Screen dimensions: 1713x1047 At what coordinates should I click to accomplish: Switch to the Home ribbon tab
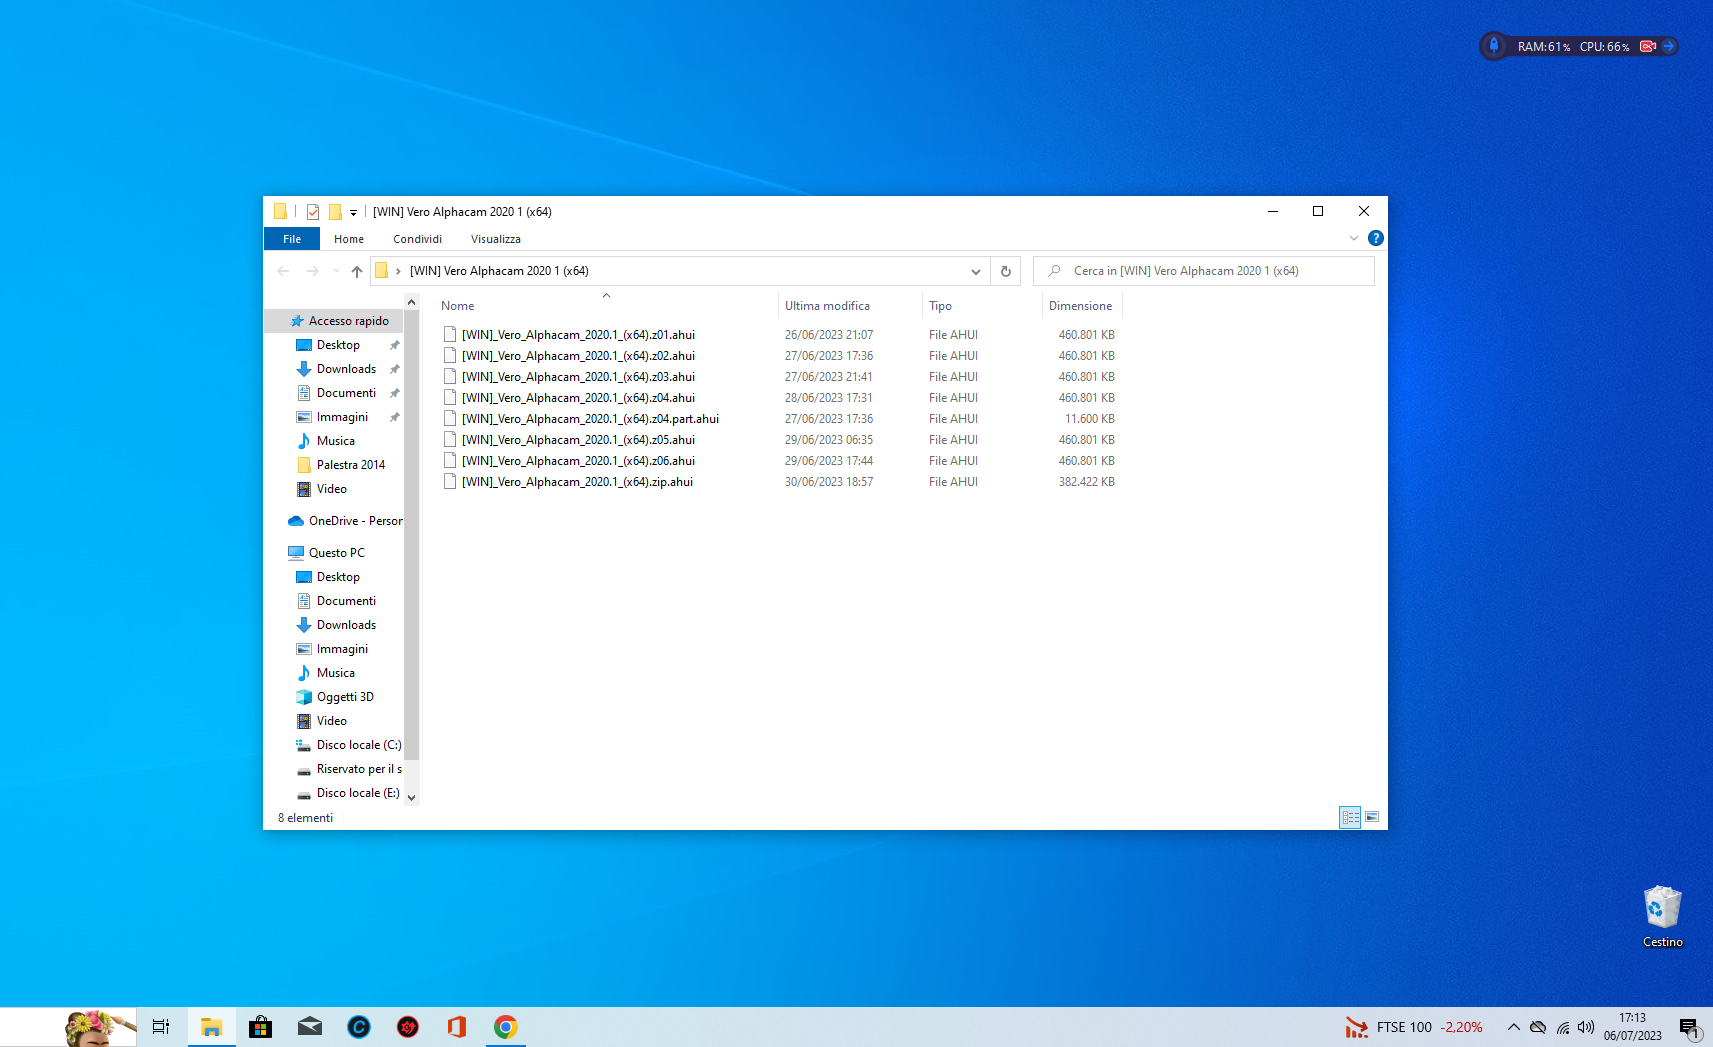(349, 239)
